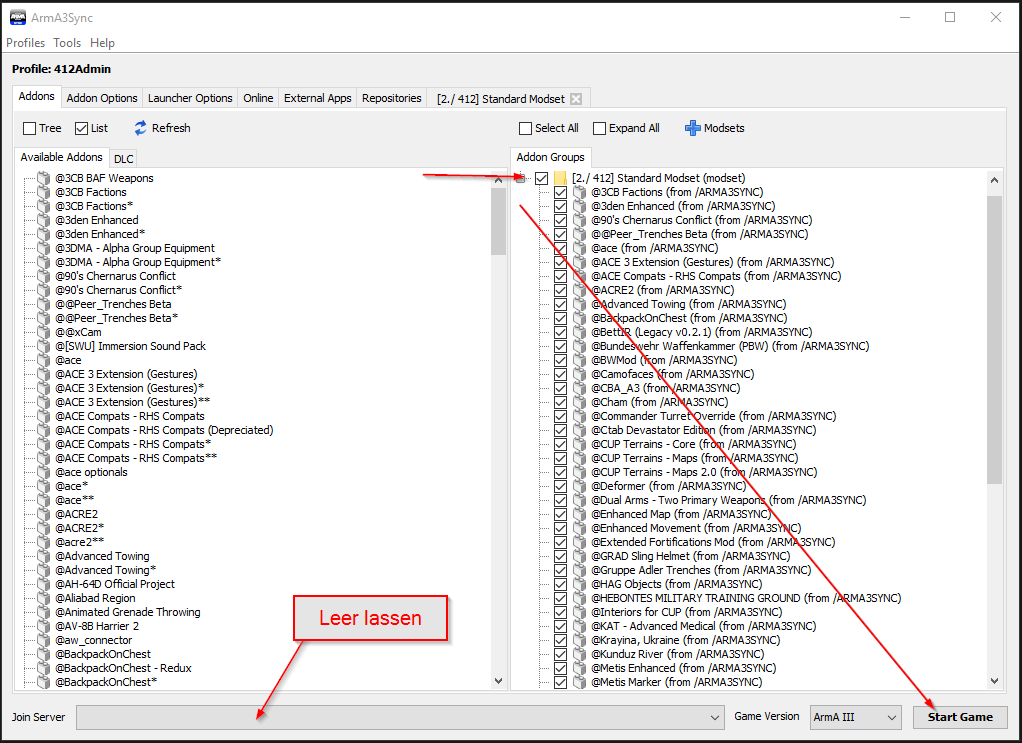Click the ArmA3Sync app icon in title bar
The height and width of the screenshot is (743, 1022).
click(18, 17)
